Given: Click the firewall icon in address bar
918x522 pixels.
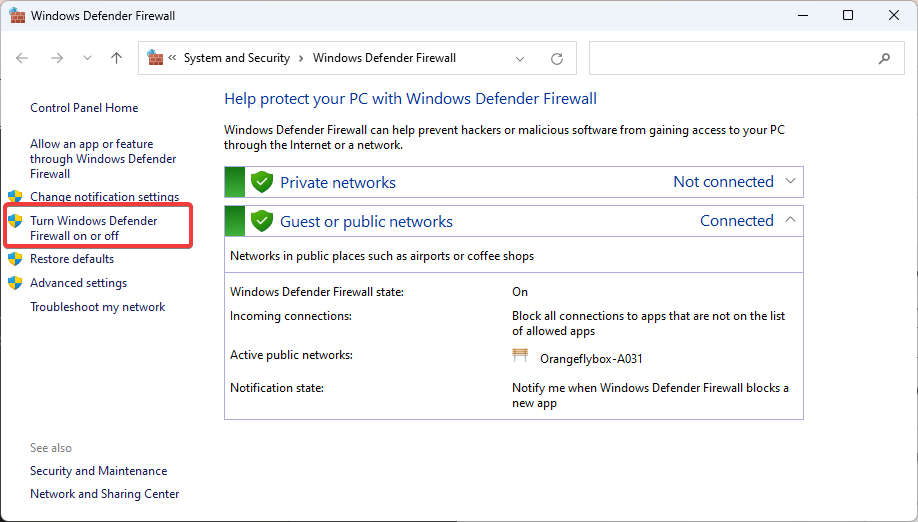Looking at the screenshot, I should (155, 58).
